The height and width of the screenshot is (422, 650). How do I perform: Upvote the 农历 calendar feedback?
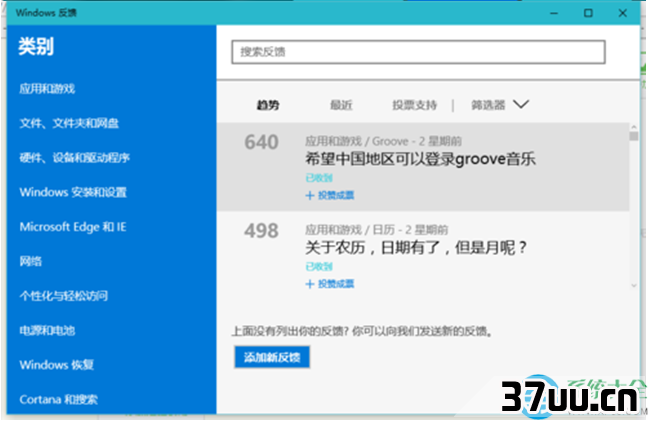330,284
